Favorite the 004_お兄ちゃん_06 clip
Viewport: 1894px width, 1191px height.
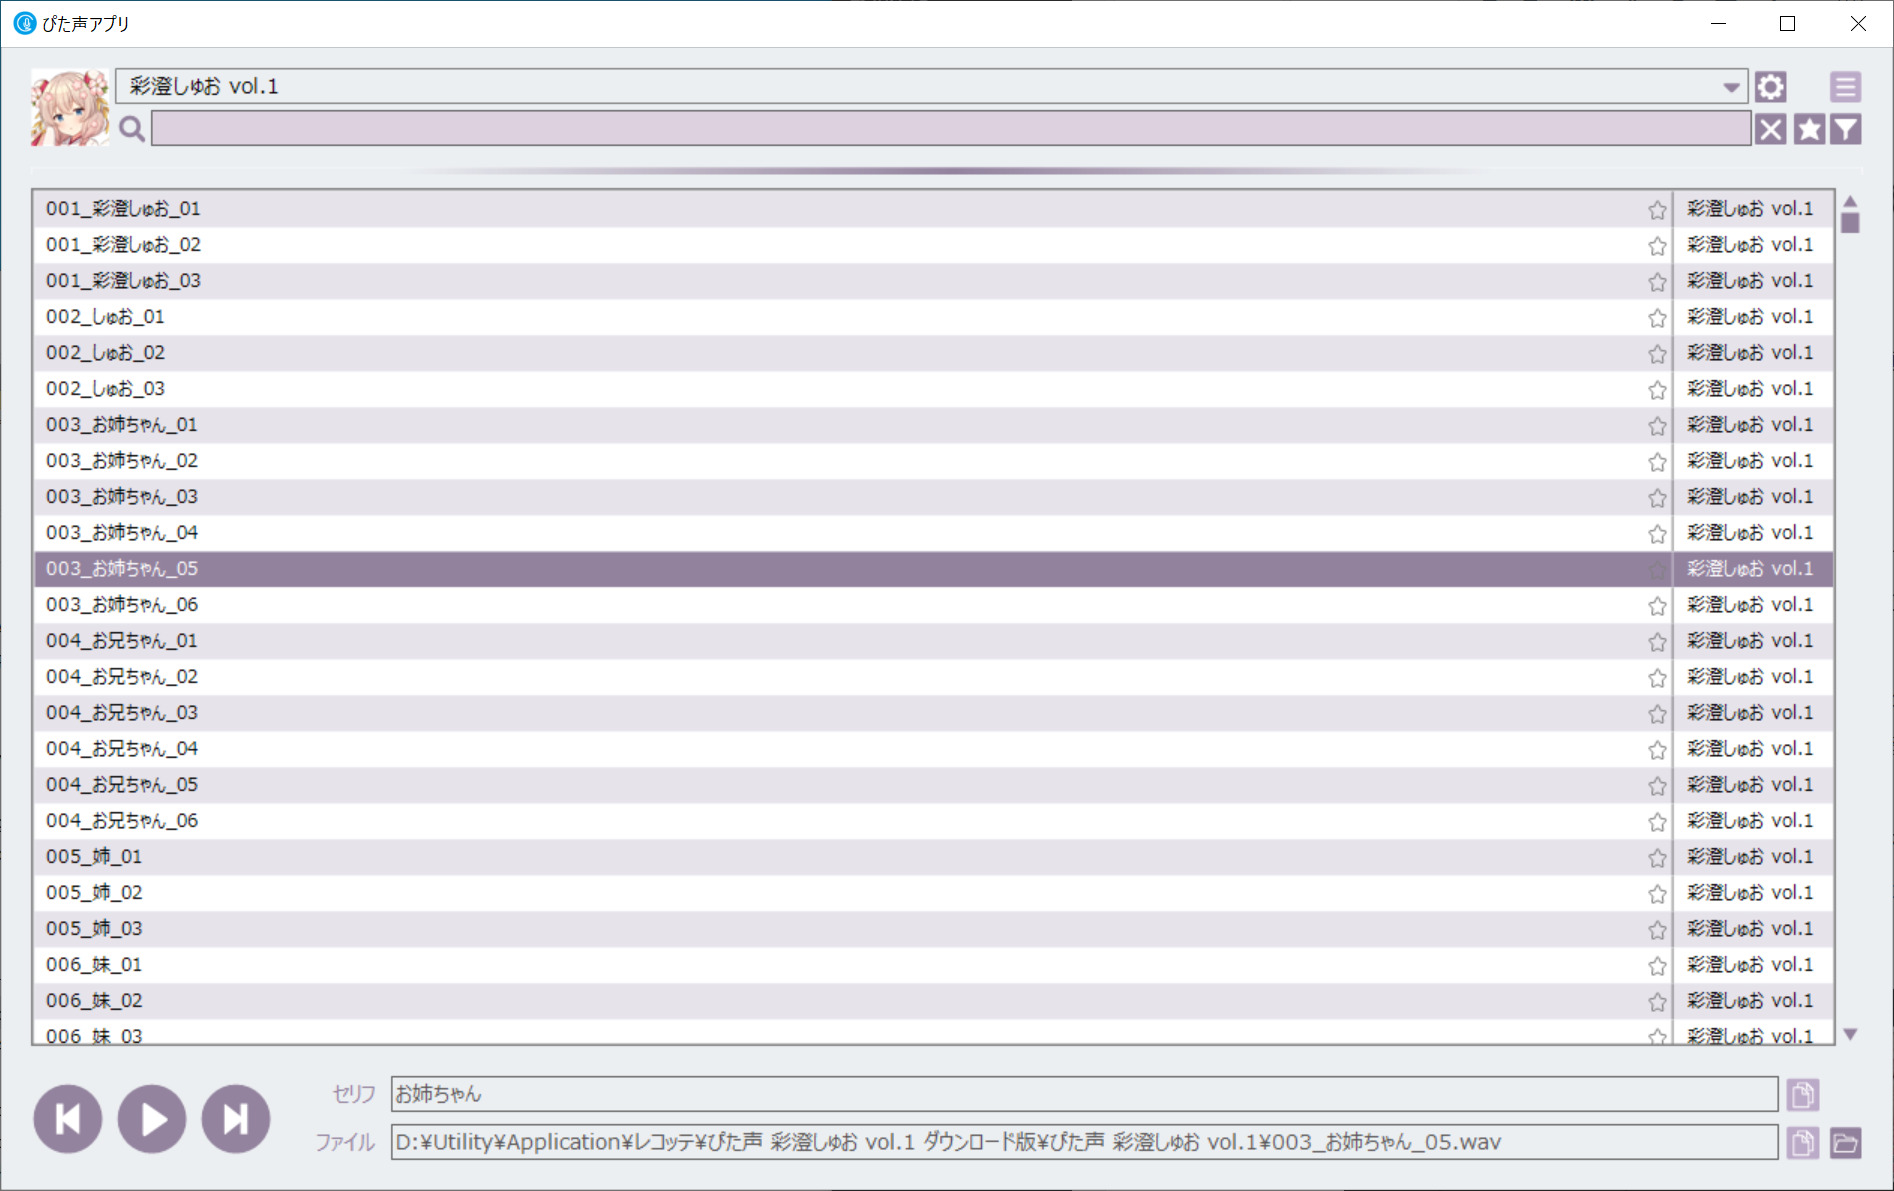pyautogui.click(x=1657, y=822)
